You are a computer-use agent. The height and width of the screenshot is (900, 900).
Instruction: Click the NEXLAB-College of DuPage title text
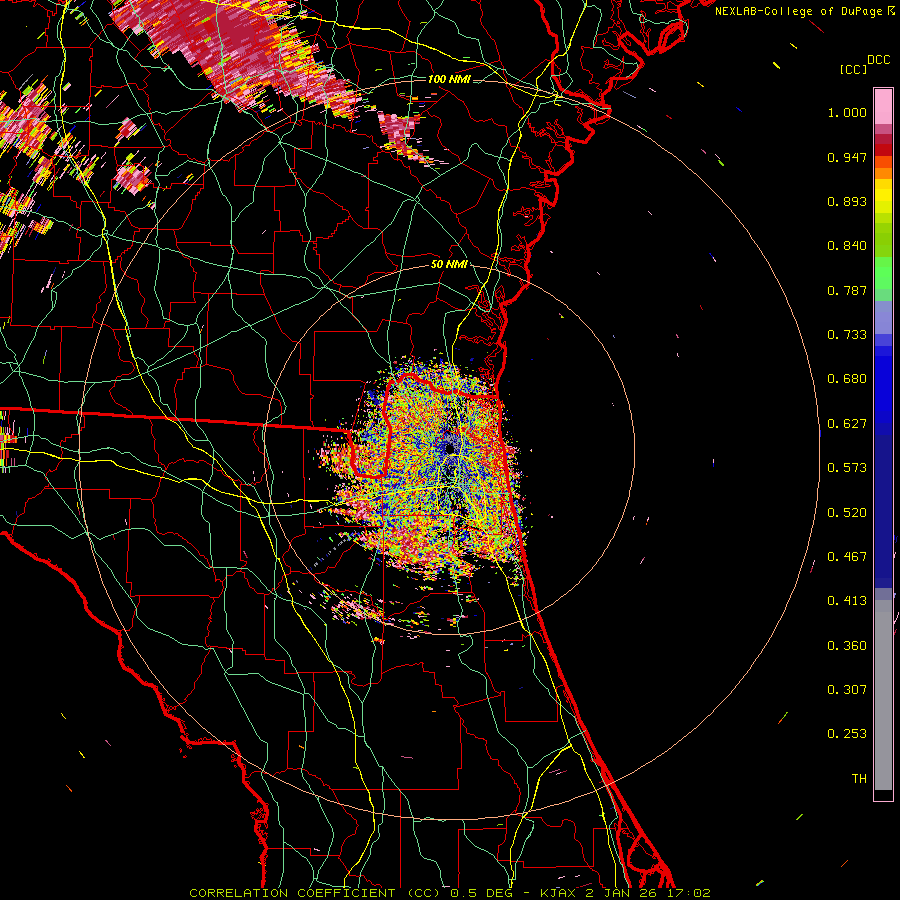pyautogui.click(x=798, y=11)
